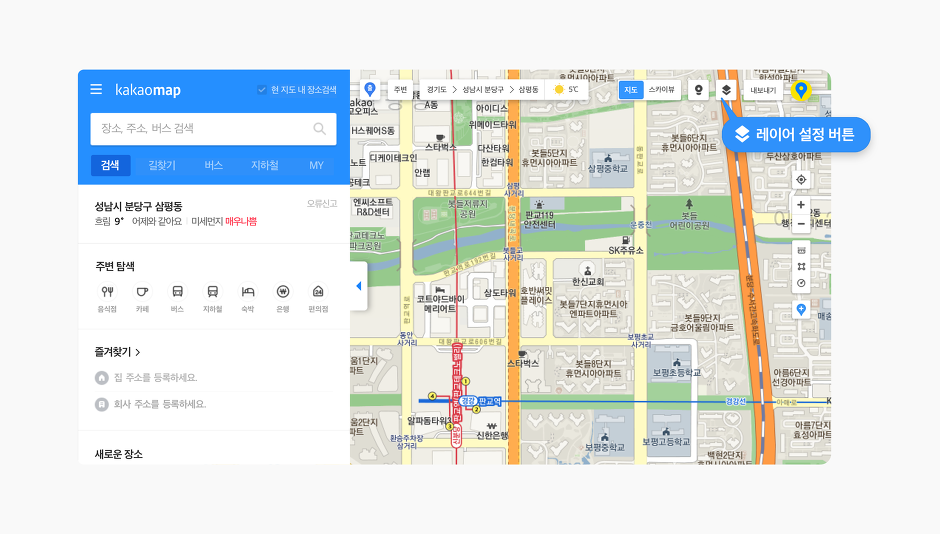The height and width of the screenshot is (534, 940).
Task: Enable roadview pin icon button
Action: [x=698, y=90]
